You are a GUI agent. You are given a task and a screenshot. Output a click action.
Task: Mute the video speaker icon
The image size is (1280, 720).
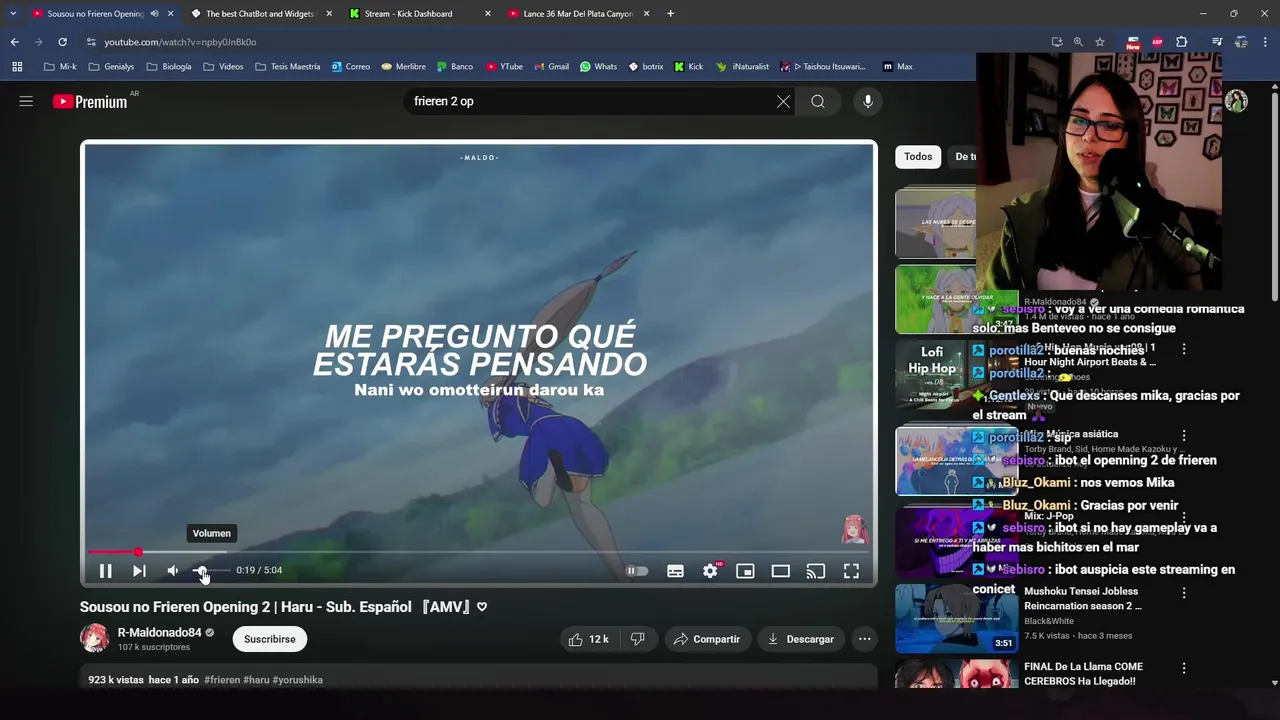coord(173,571)
